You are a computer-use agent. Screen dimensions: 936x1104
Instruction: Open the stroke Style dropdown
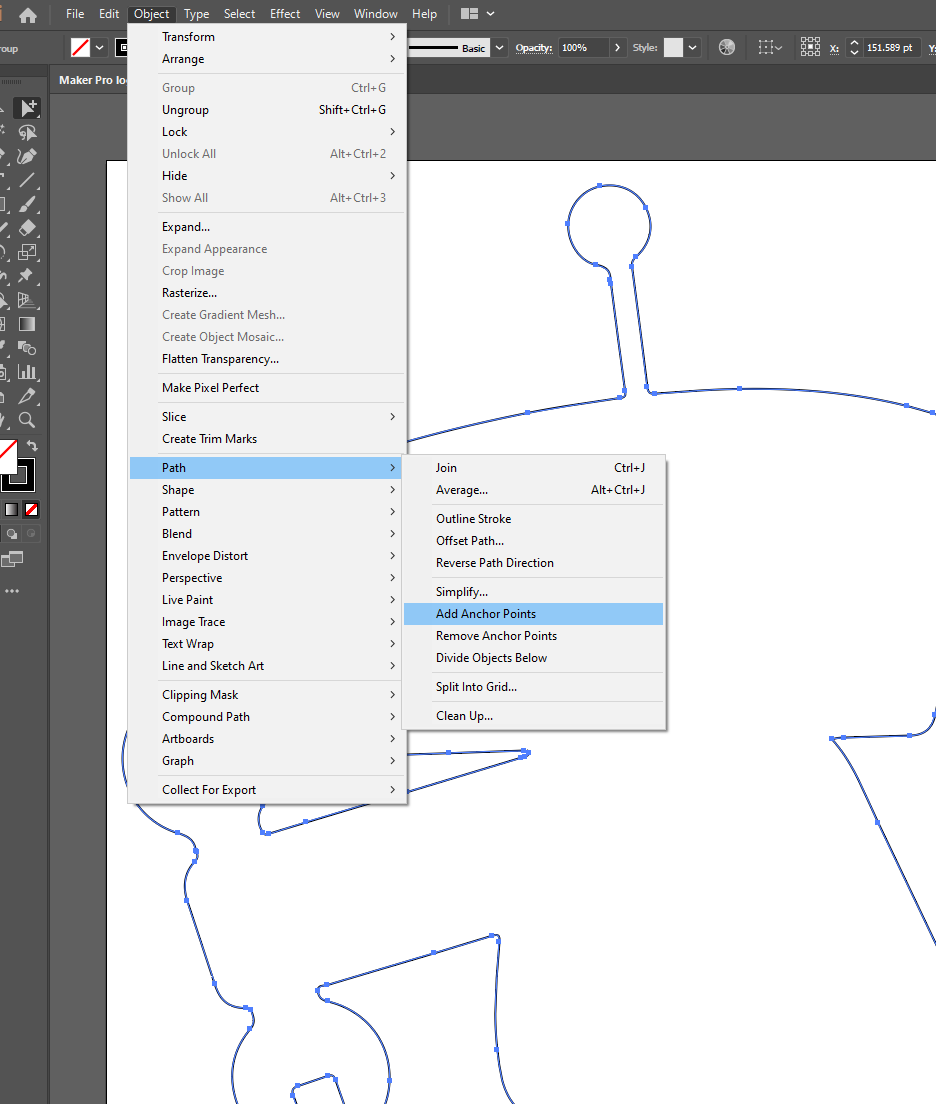691,47
